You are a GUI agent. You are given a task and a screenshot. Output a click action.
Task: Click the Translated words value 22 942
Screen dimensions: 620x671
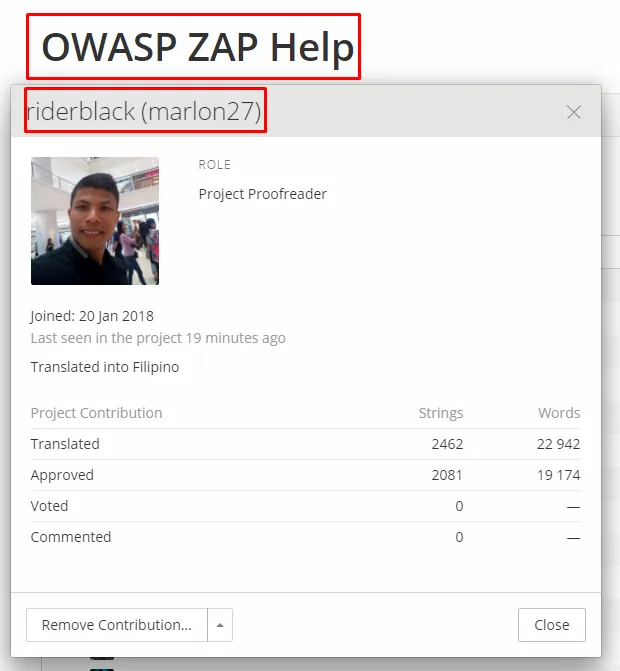[x=558, y=444]
